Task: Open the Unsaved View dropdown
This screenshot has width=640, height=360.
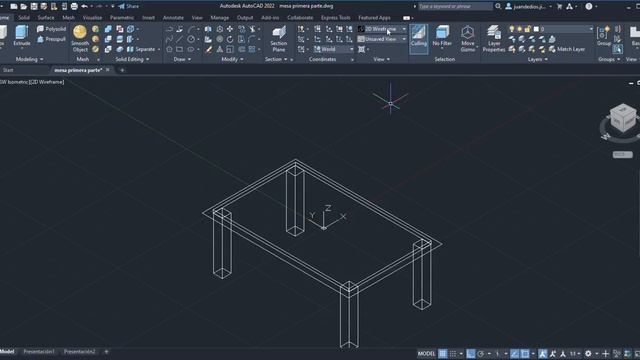Action: pyautogui.click(x=382, y=39)
